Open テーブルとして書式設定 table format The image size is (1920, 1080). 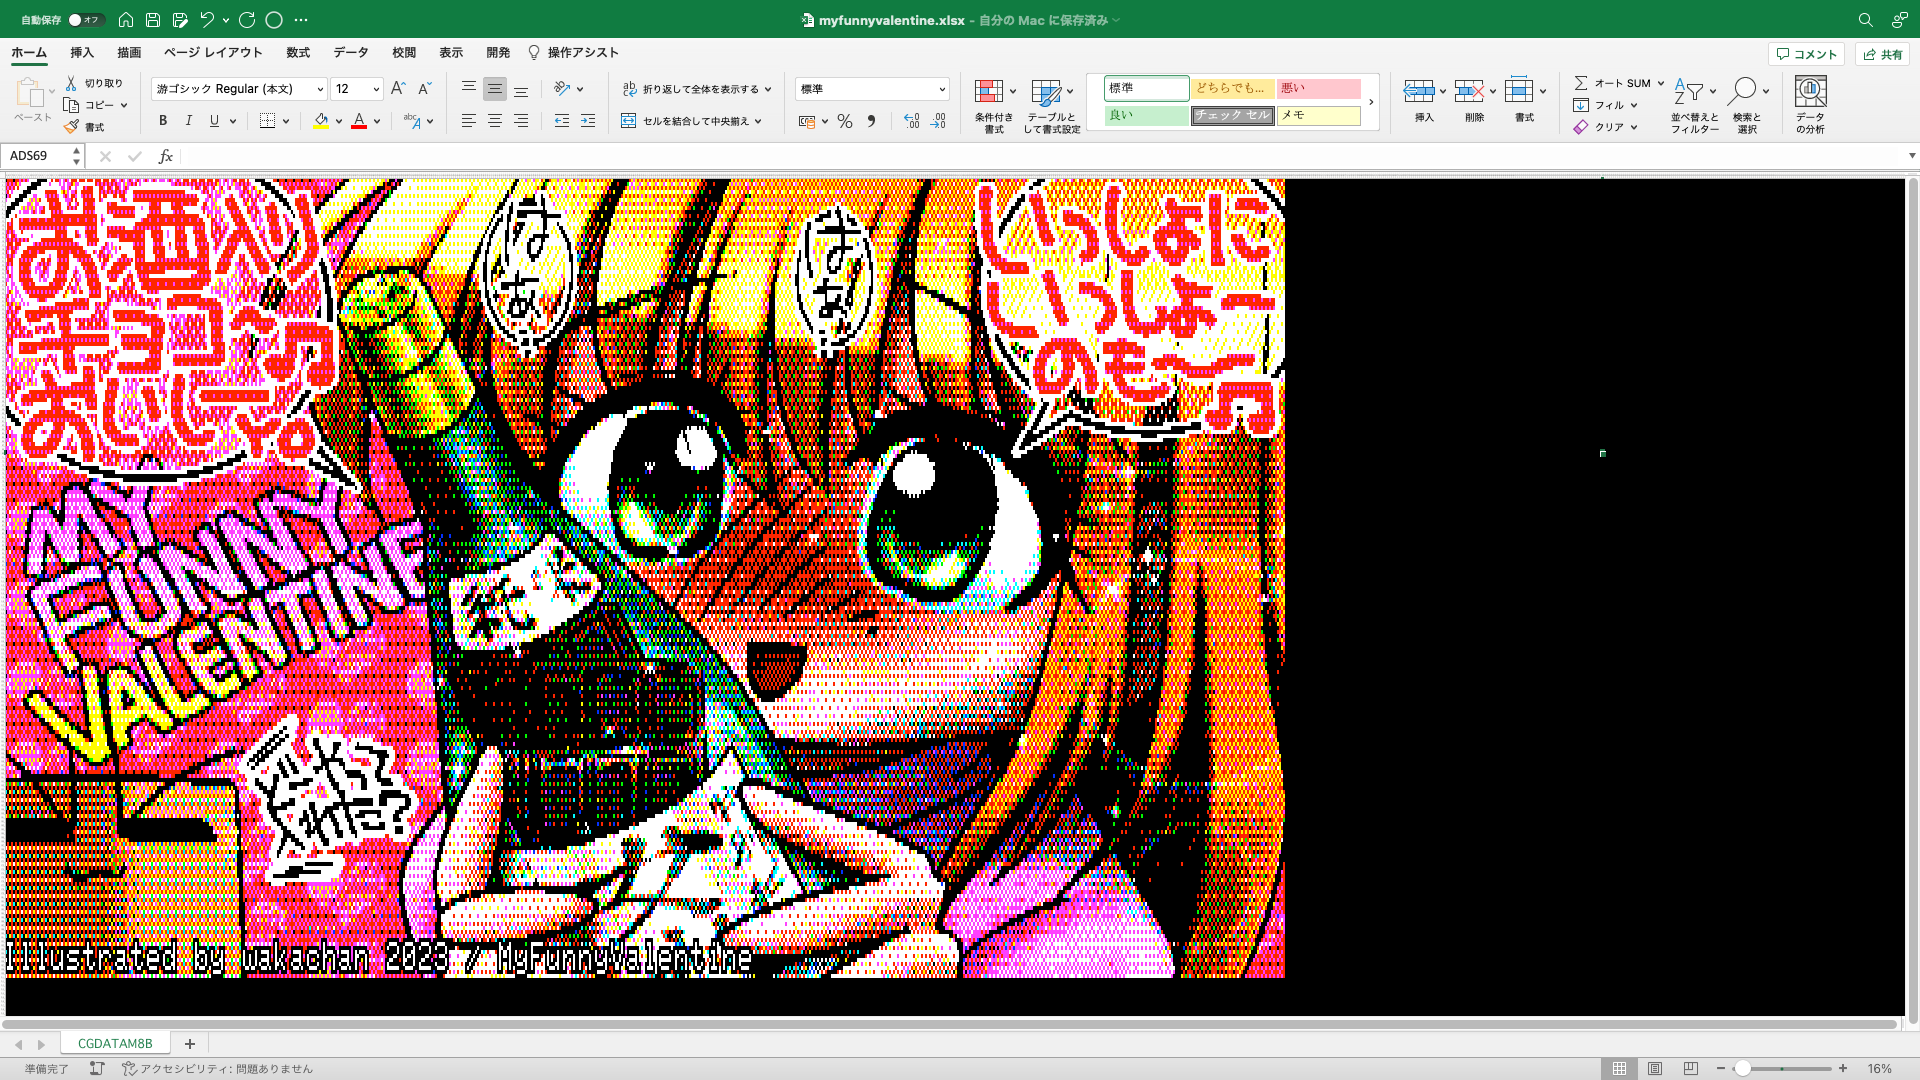1051,106
